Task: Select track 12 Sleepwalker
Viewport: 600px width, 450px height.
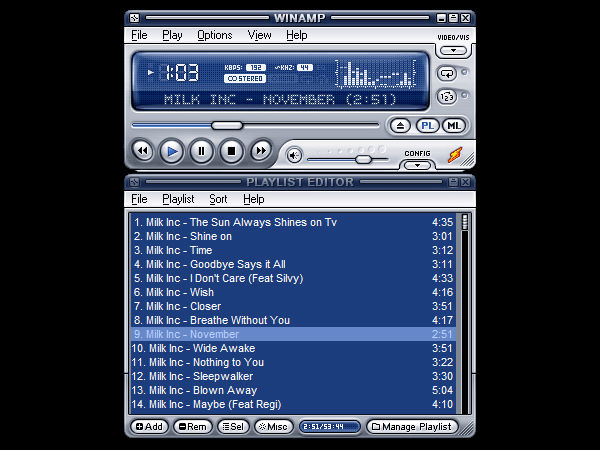Action: (x=293, y=376)
